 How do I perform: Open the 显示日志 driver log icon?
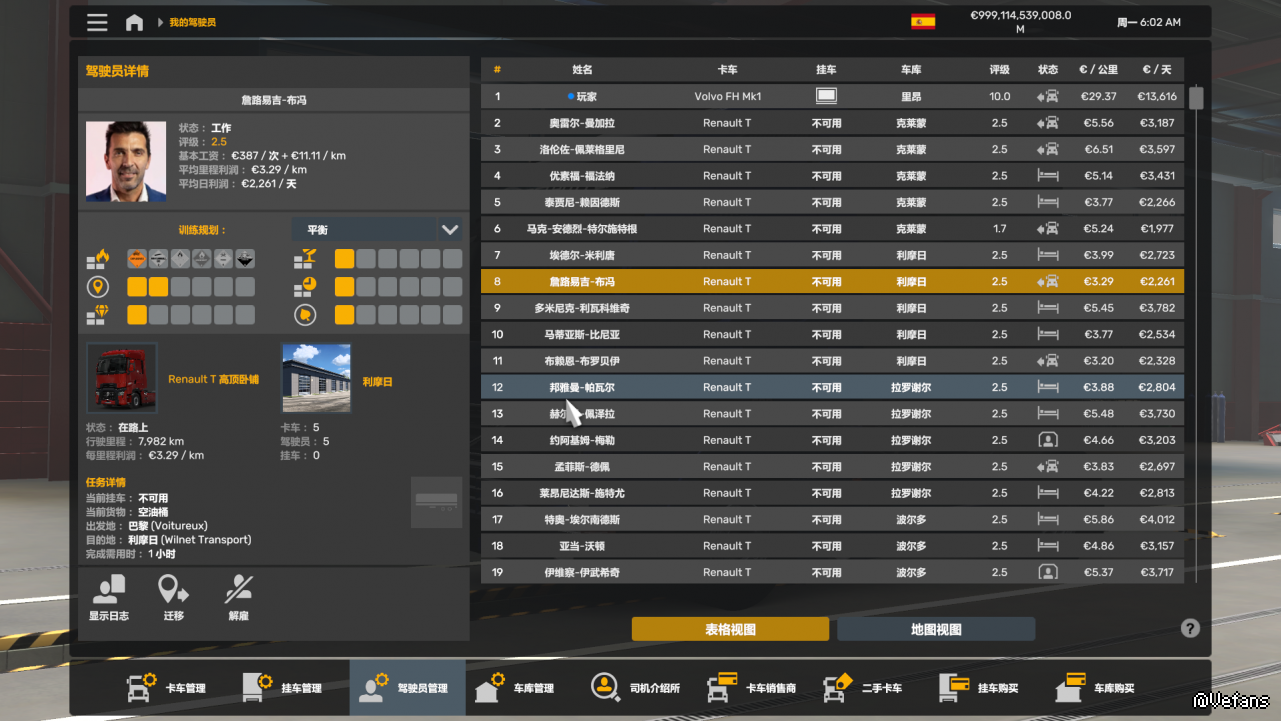109,598
